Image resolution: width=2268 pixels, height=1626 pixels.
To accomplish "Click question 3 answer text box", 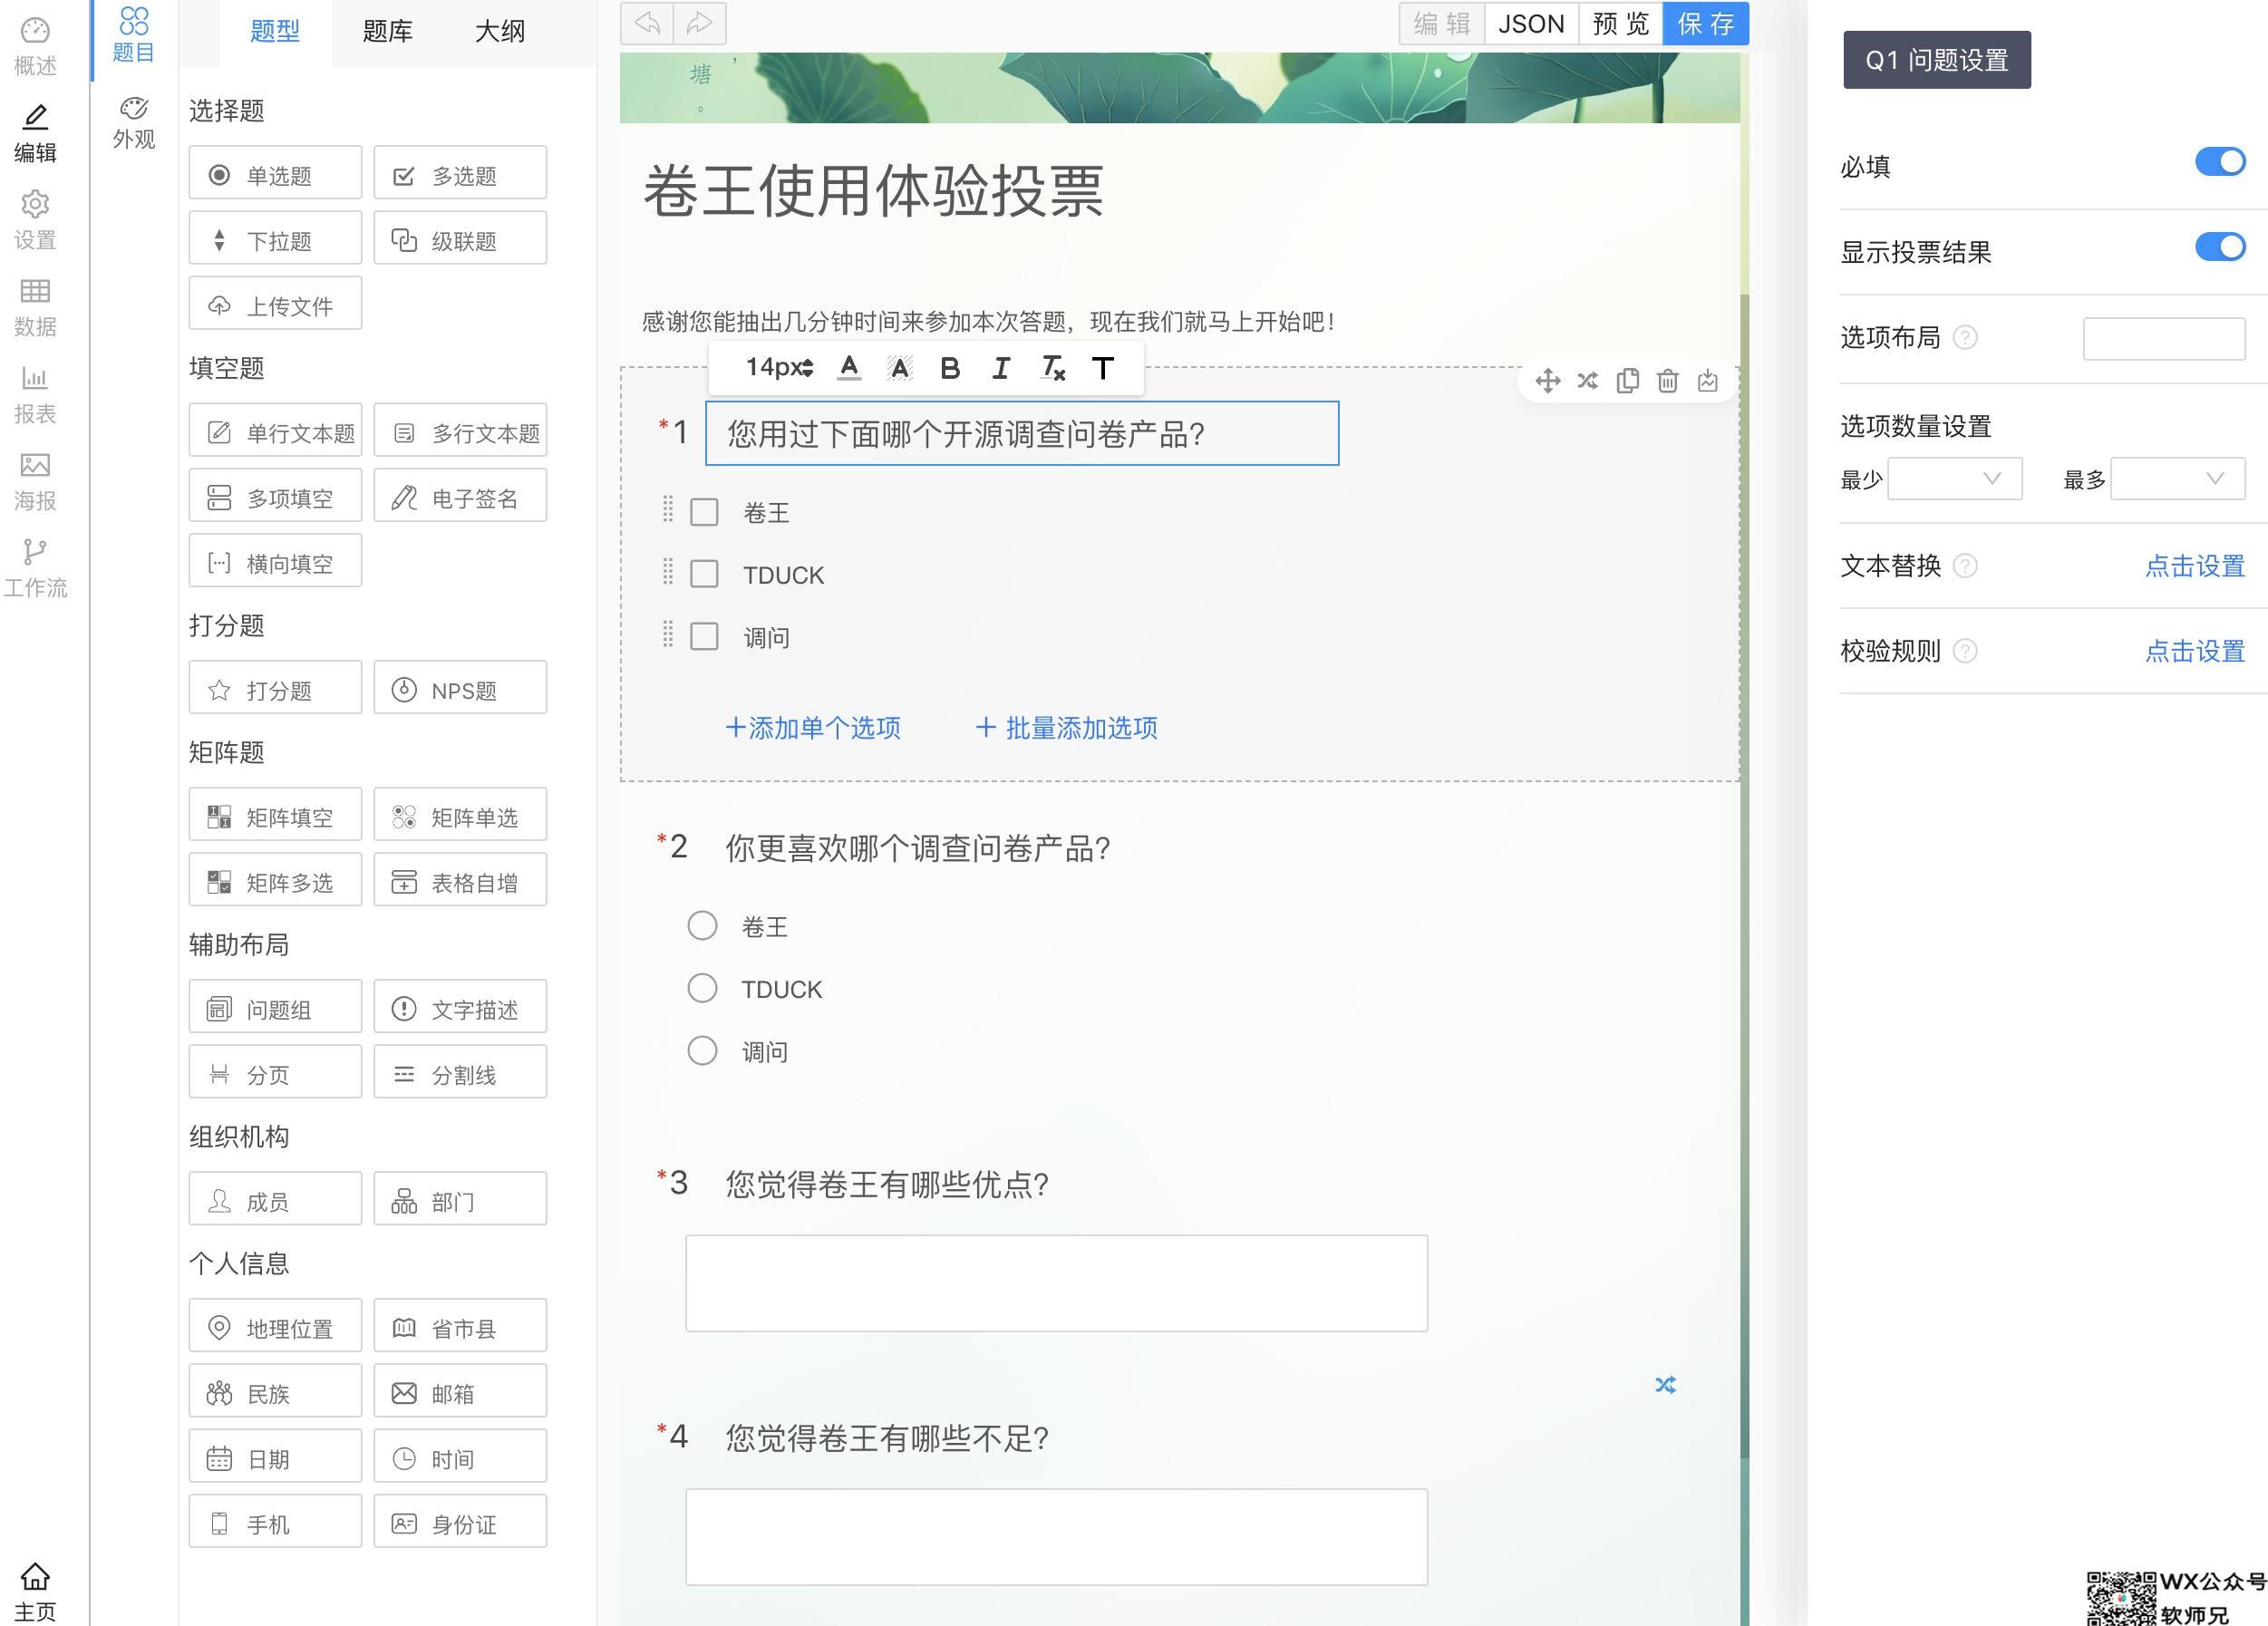I will click(1056, 1283).
